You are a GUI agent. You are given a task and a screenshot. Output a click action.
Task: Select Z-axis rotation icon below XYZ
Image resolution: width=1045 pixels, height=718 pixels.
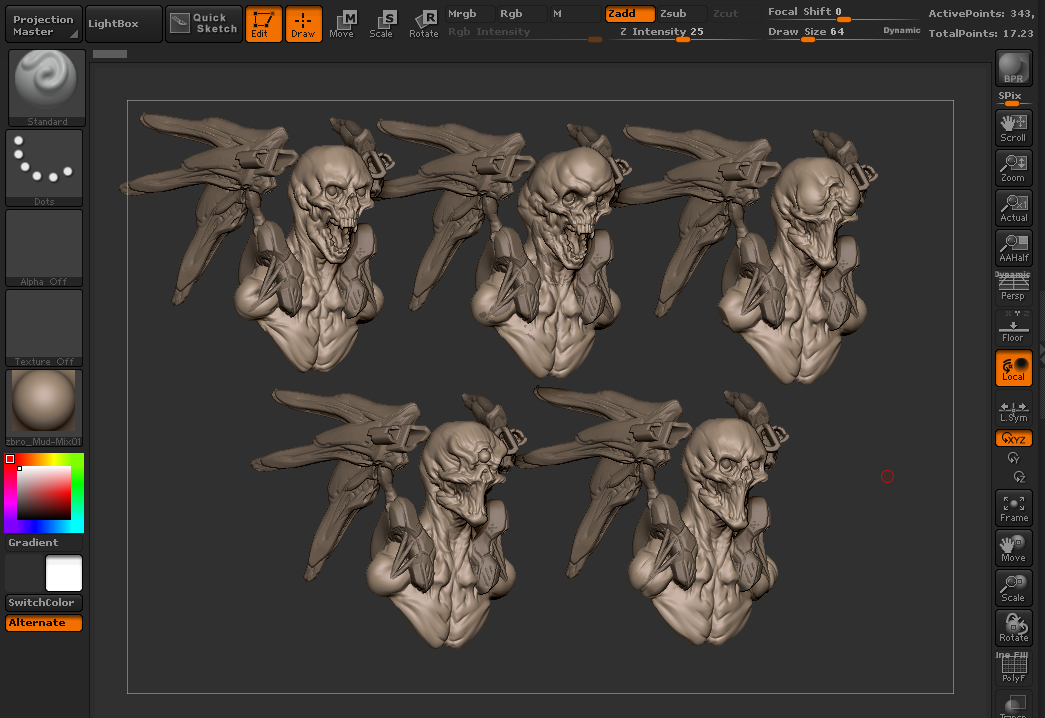1019,477
